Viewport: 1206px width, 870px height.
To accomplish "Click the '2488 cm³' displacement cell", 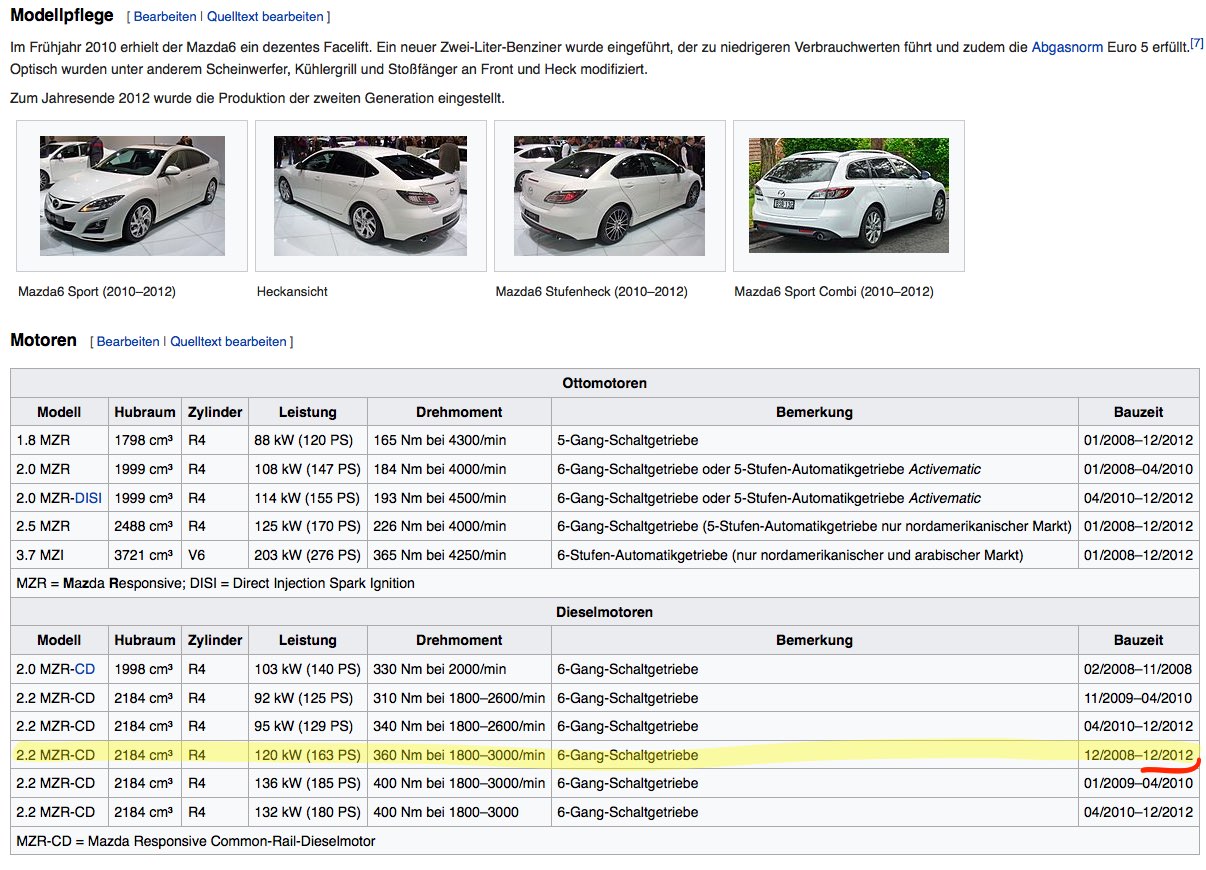I will click(x=144, y=526).
